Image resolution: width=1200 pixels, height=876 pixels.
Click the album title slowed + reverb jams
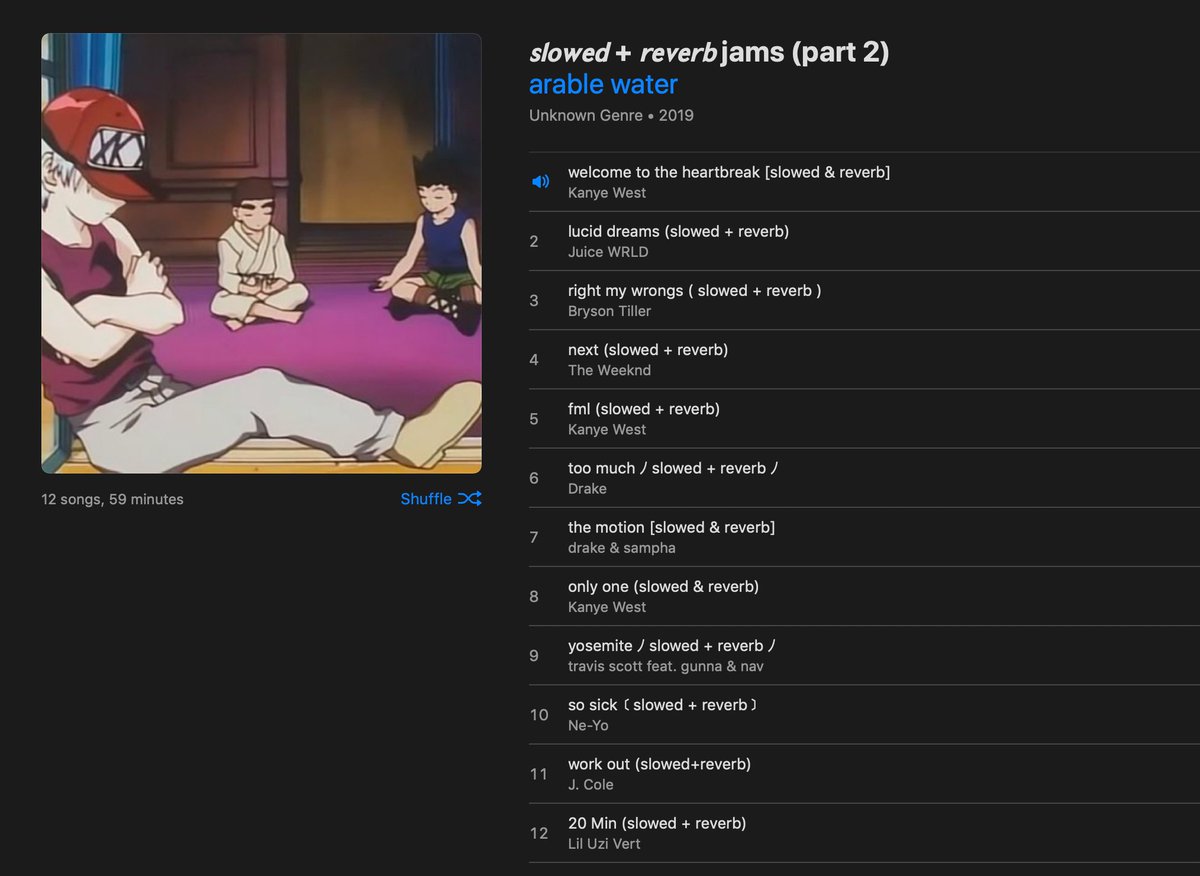click(x=709, y=52)
